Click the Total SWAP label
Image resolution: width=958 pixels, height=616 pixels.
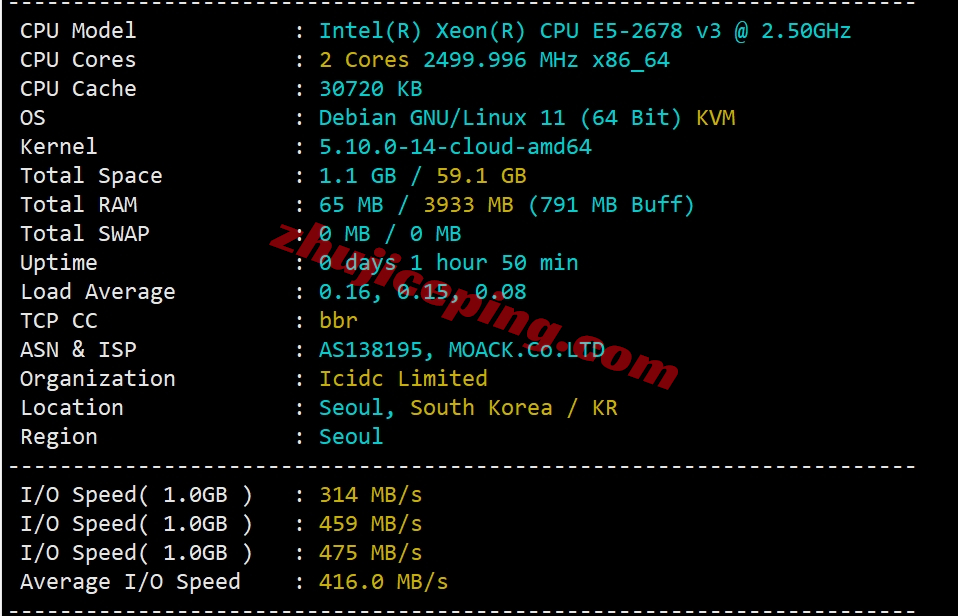pyautogui.click(x=85, y=233)
